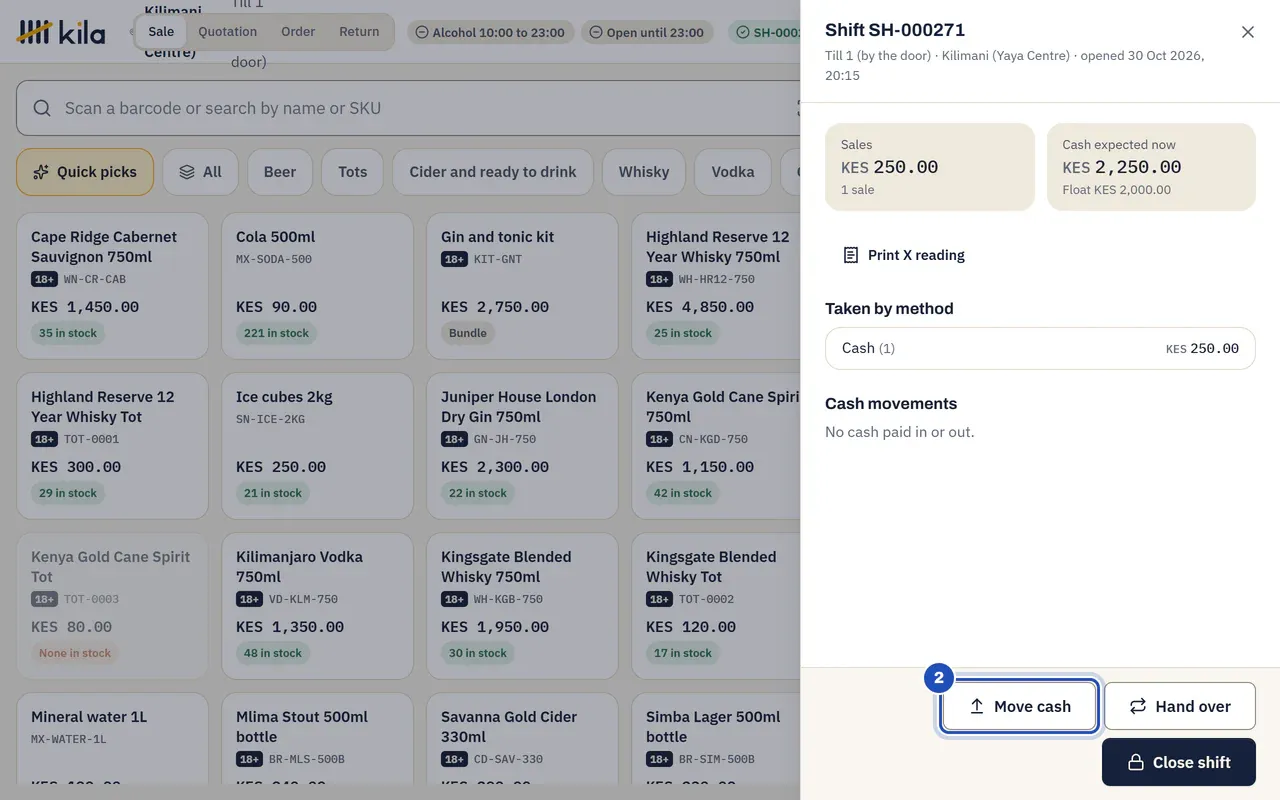Image resolution: width=1280 pixels, height=800 pixels.
Task: Click the Move cash button
Action: (1020, 706)
